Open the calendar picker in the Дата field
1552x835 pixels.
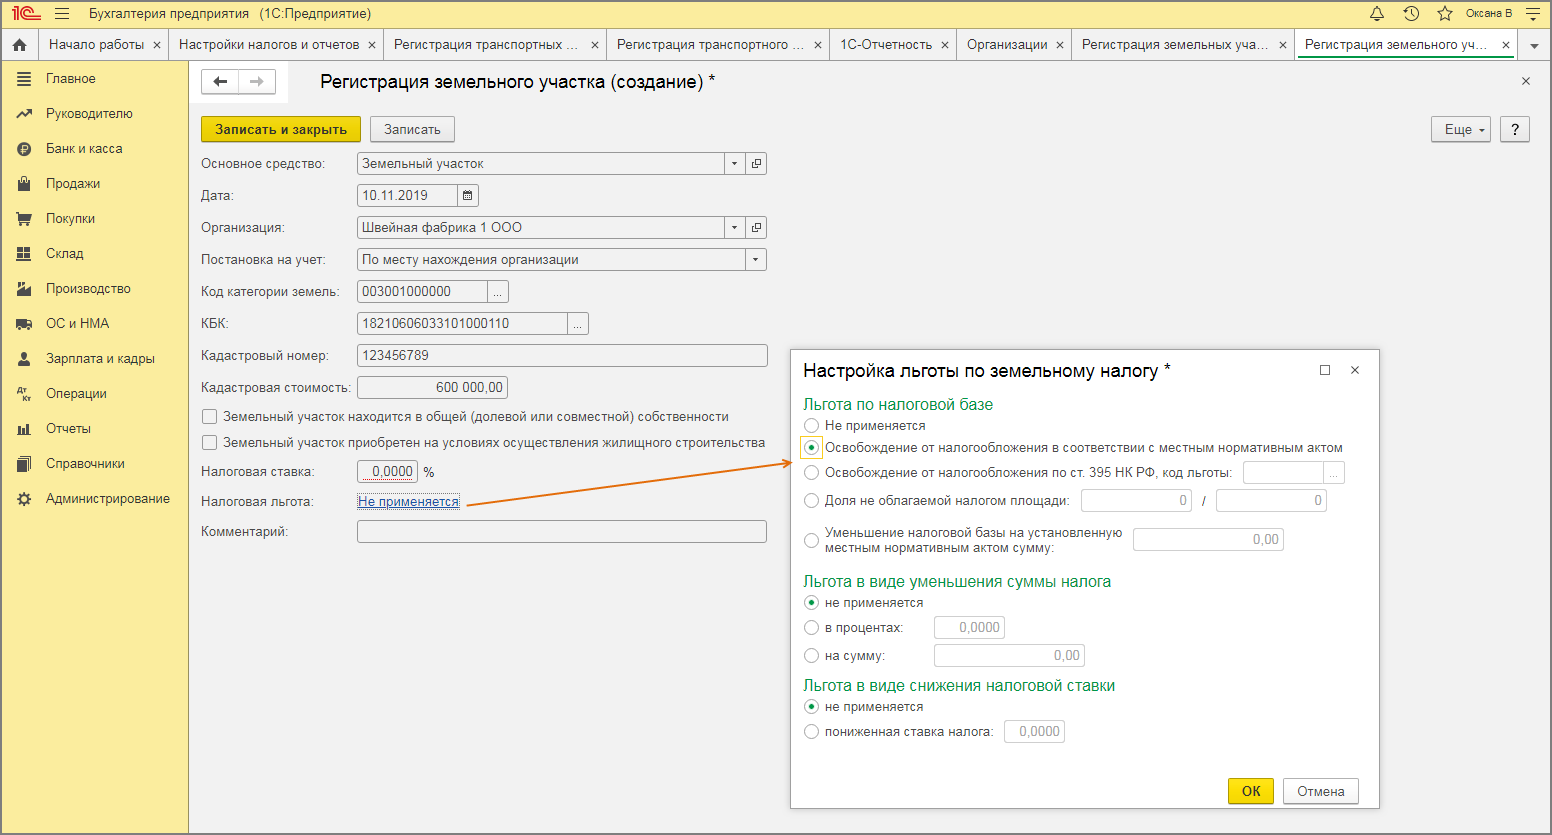tap(468, 196)
